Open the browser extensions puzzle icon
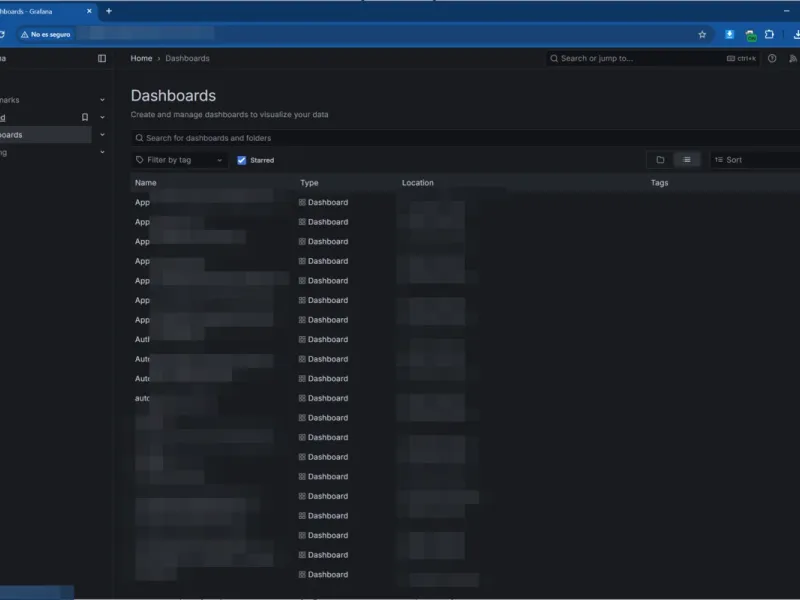This screenshot has width=800, height=600. pyautogui.click(x=769, y=35)
